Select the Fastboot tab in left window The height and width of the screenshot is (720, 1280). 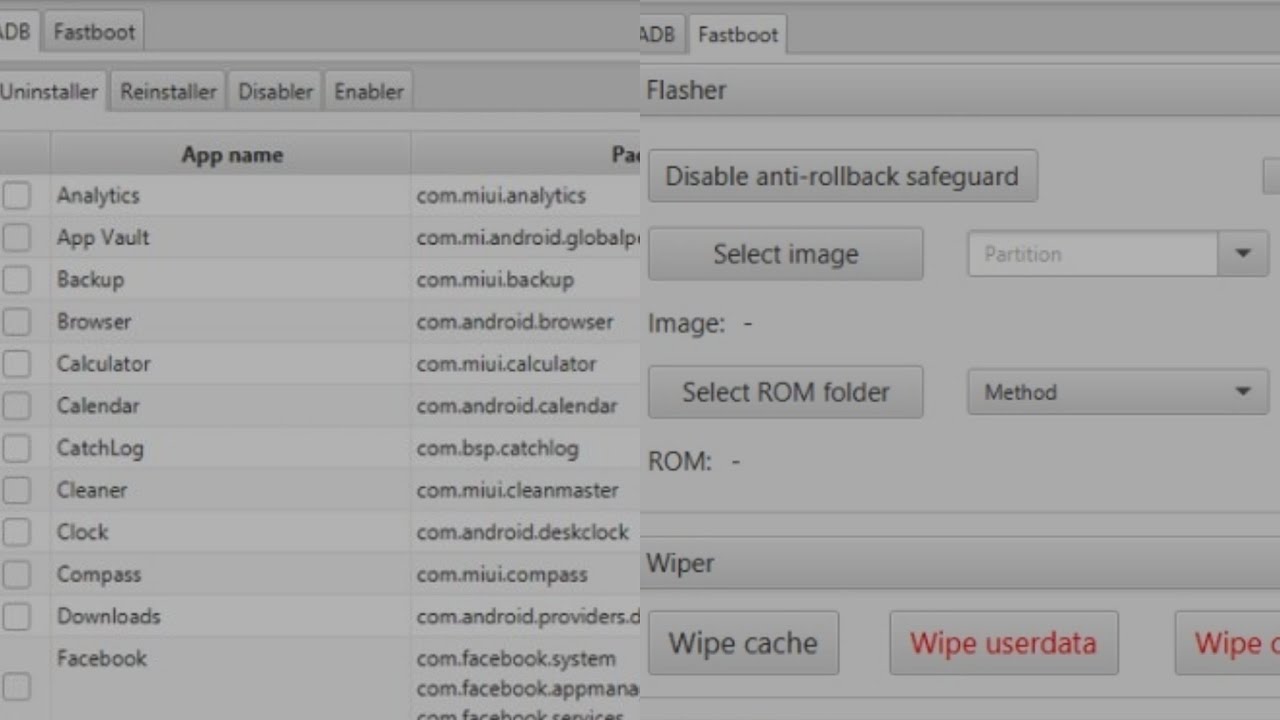click(94, 32)
